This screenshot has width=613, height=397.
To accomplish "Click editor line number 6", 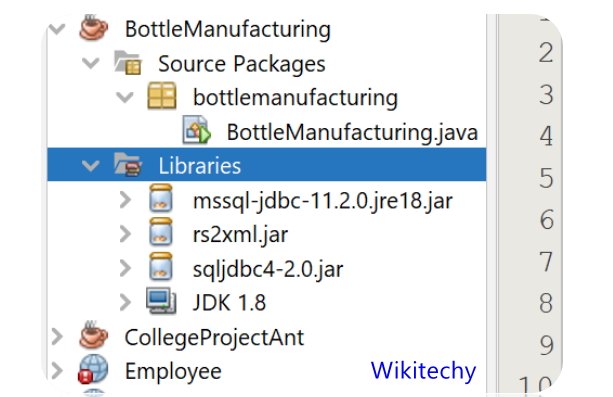I will (x=547, y=219).
